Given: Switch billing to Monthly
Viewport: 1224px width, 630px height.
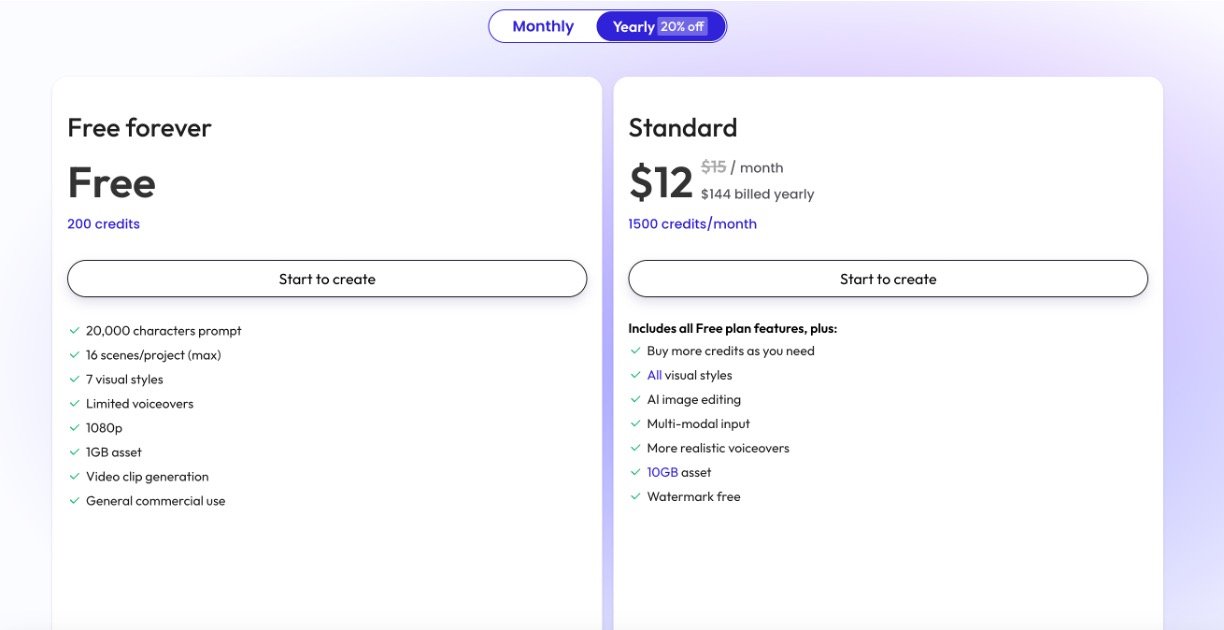Looking at the screenshot, I should pos(543,27).
